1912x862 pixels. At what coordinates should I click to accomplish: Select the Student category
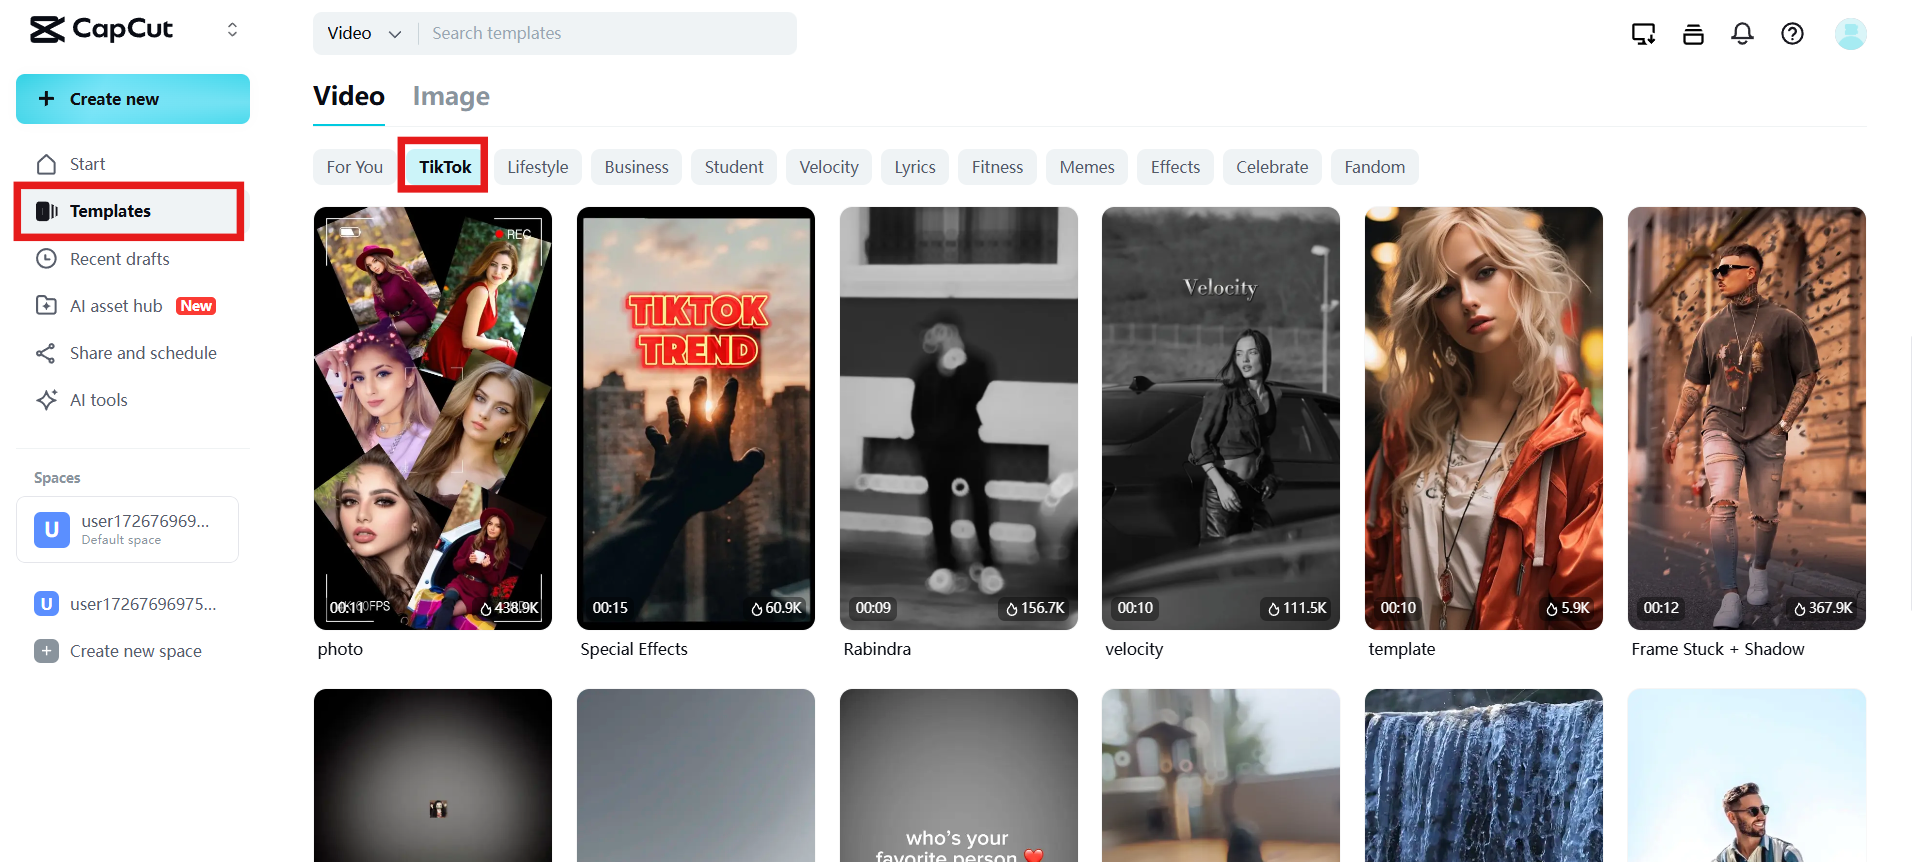[x=734, y=167]
